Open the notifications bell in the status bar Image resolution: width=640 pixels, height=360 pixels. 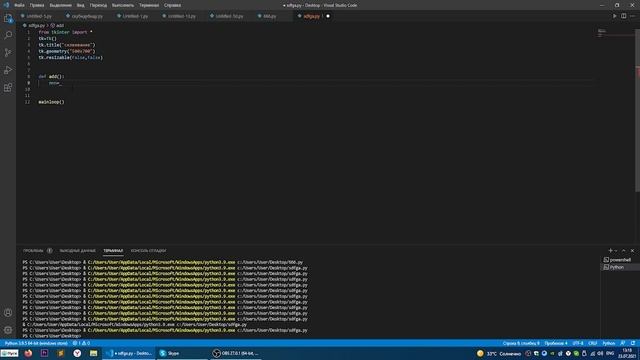click(x=633, y=343)
